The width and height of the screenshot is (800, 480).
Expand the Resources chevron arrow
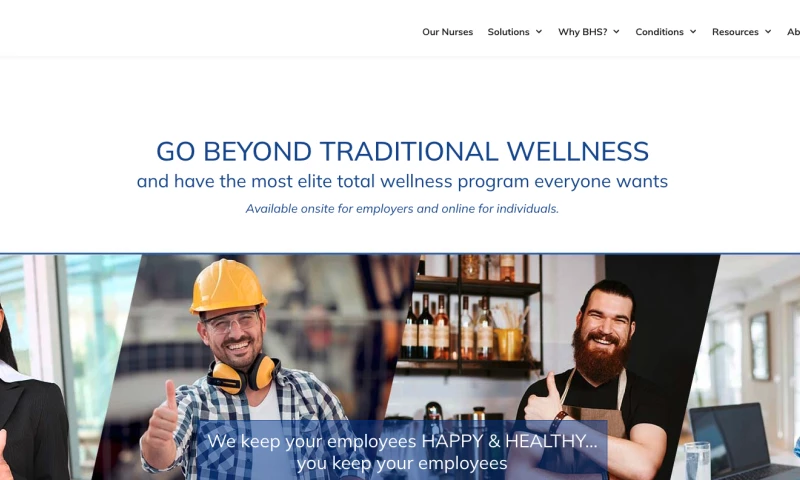tap(768, 32)
